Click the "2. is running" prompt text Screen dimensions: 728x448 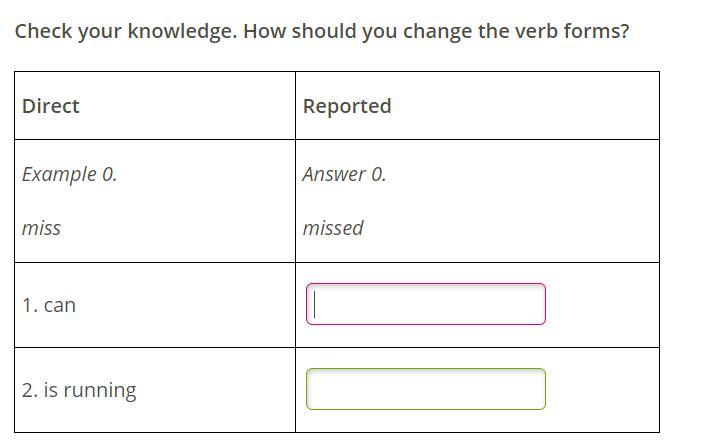pos(79,390)
